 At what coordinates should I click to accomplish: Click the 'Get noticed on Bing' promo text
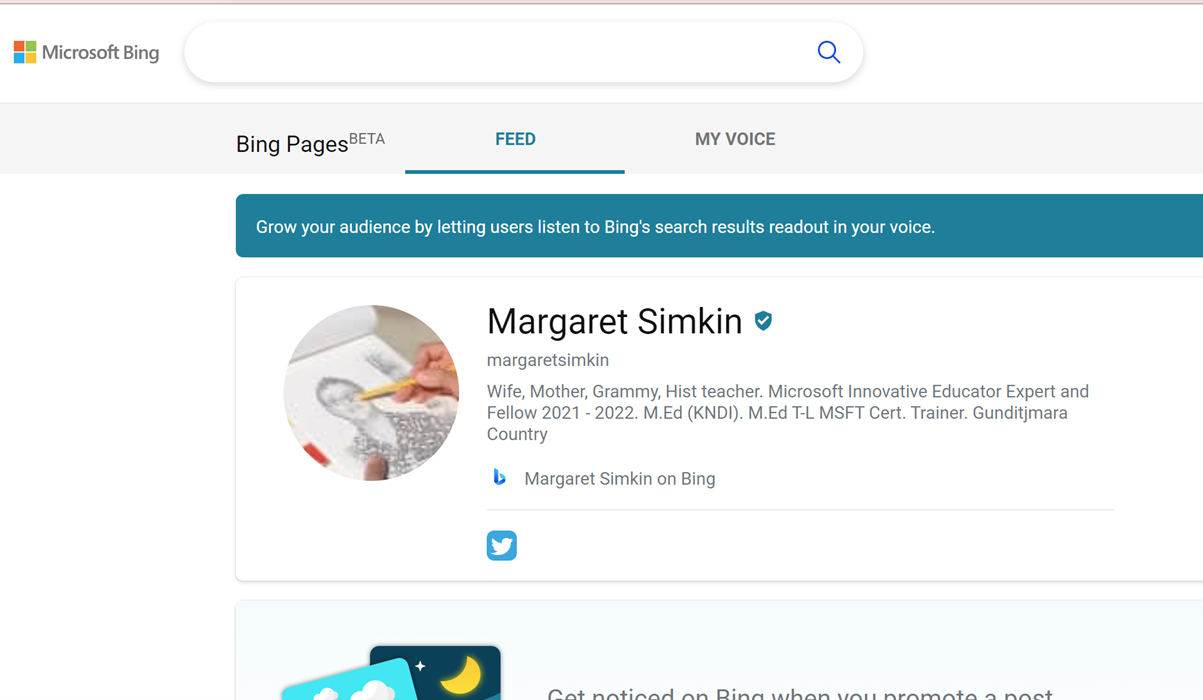pos(799,692)
